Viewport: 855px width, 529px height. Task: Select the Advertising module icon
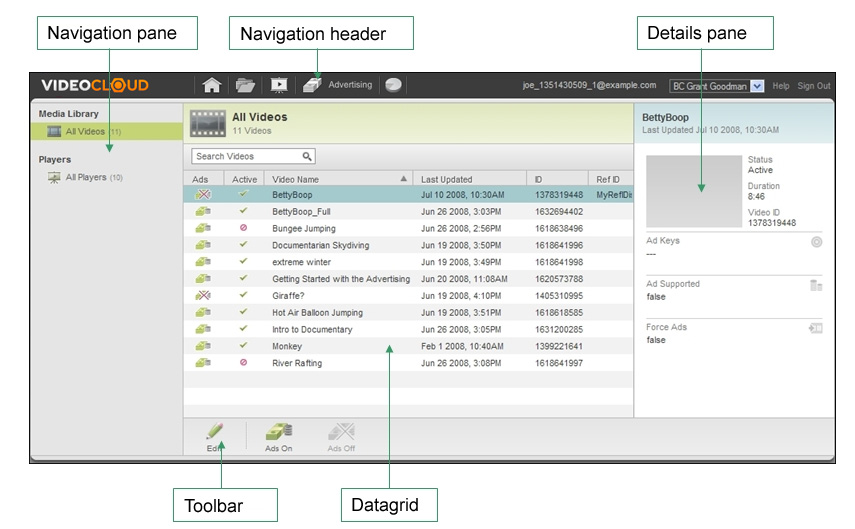(312, 85)
